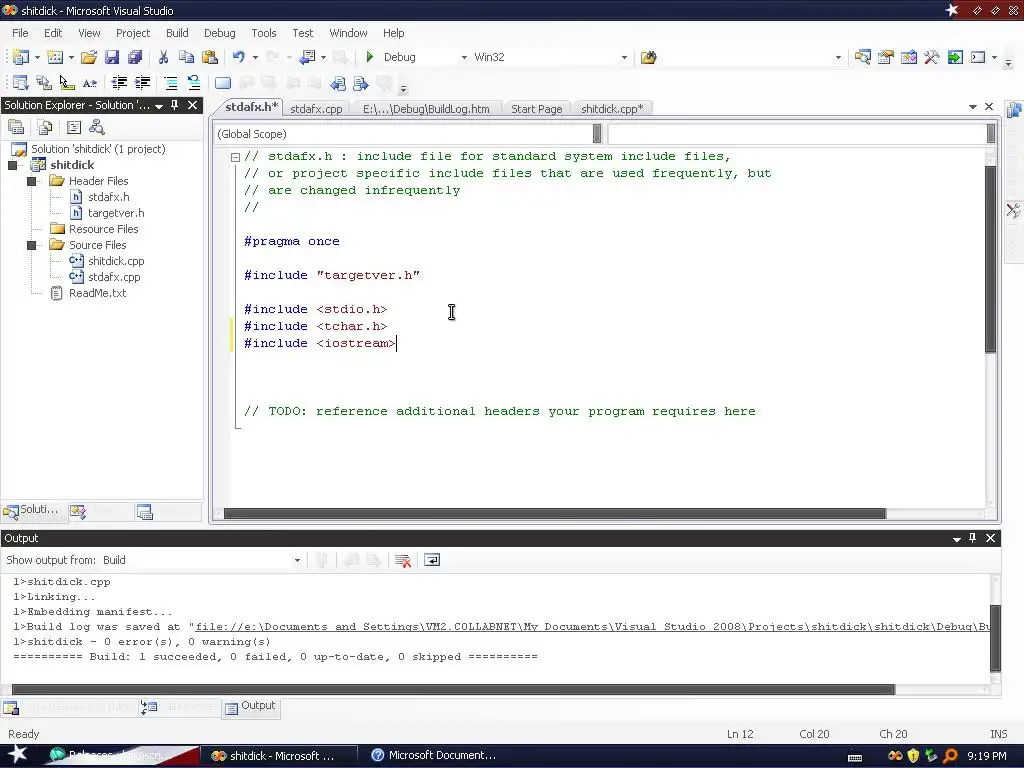Open the Properties Window toolbar icon
The height and width of the screenshot is (768, 1024).
click(886, 57)
